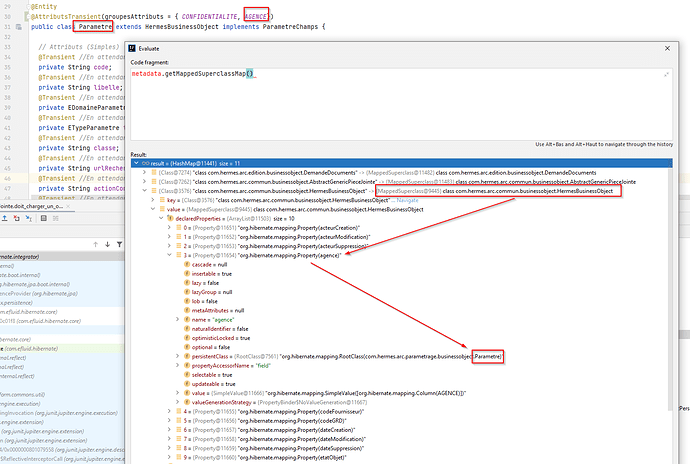Expand property 7 dateModification

click(x=169, y=439)
